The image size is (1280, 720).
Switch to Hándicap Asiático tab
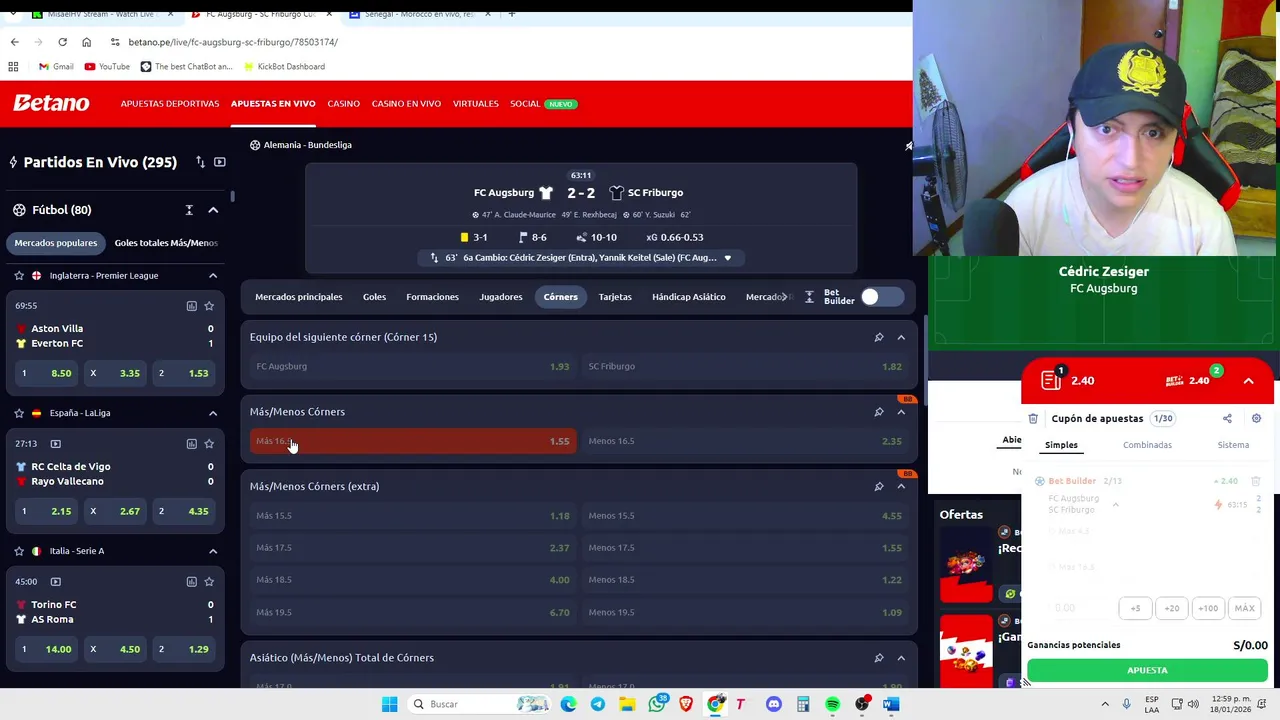pyautogui.click(x=689, y=297)
